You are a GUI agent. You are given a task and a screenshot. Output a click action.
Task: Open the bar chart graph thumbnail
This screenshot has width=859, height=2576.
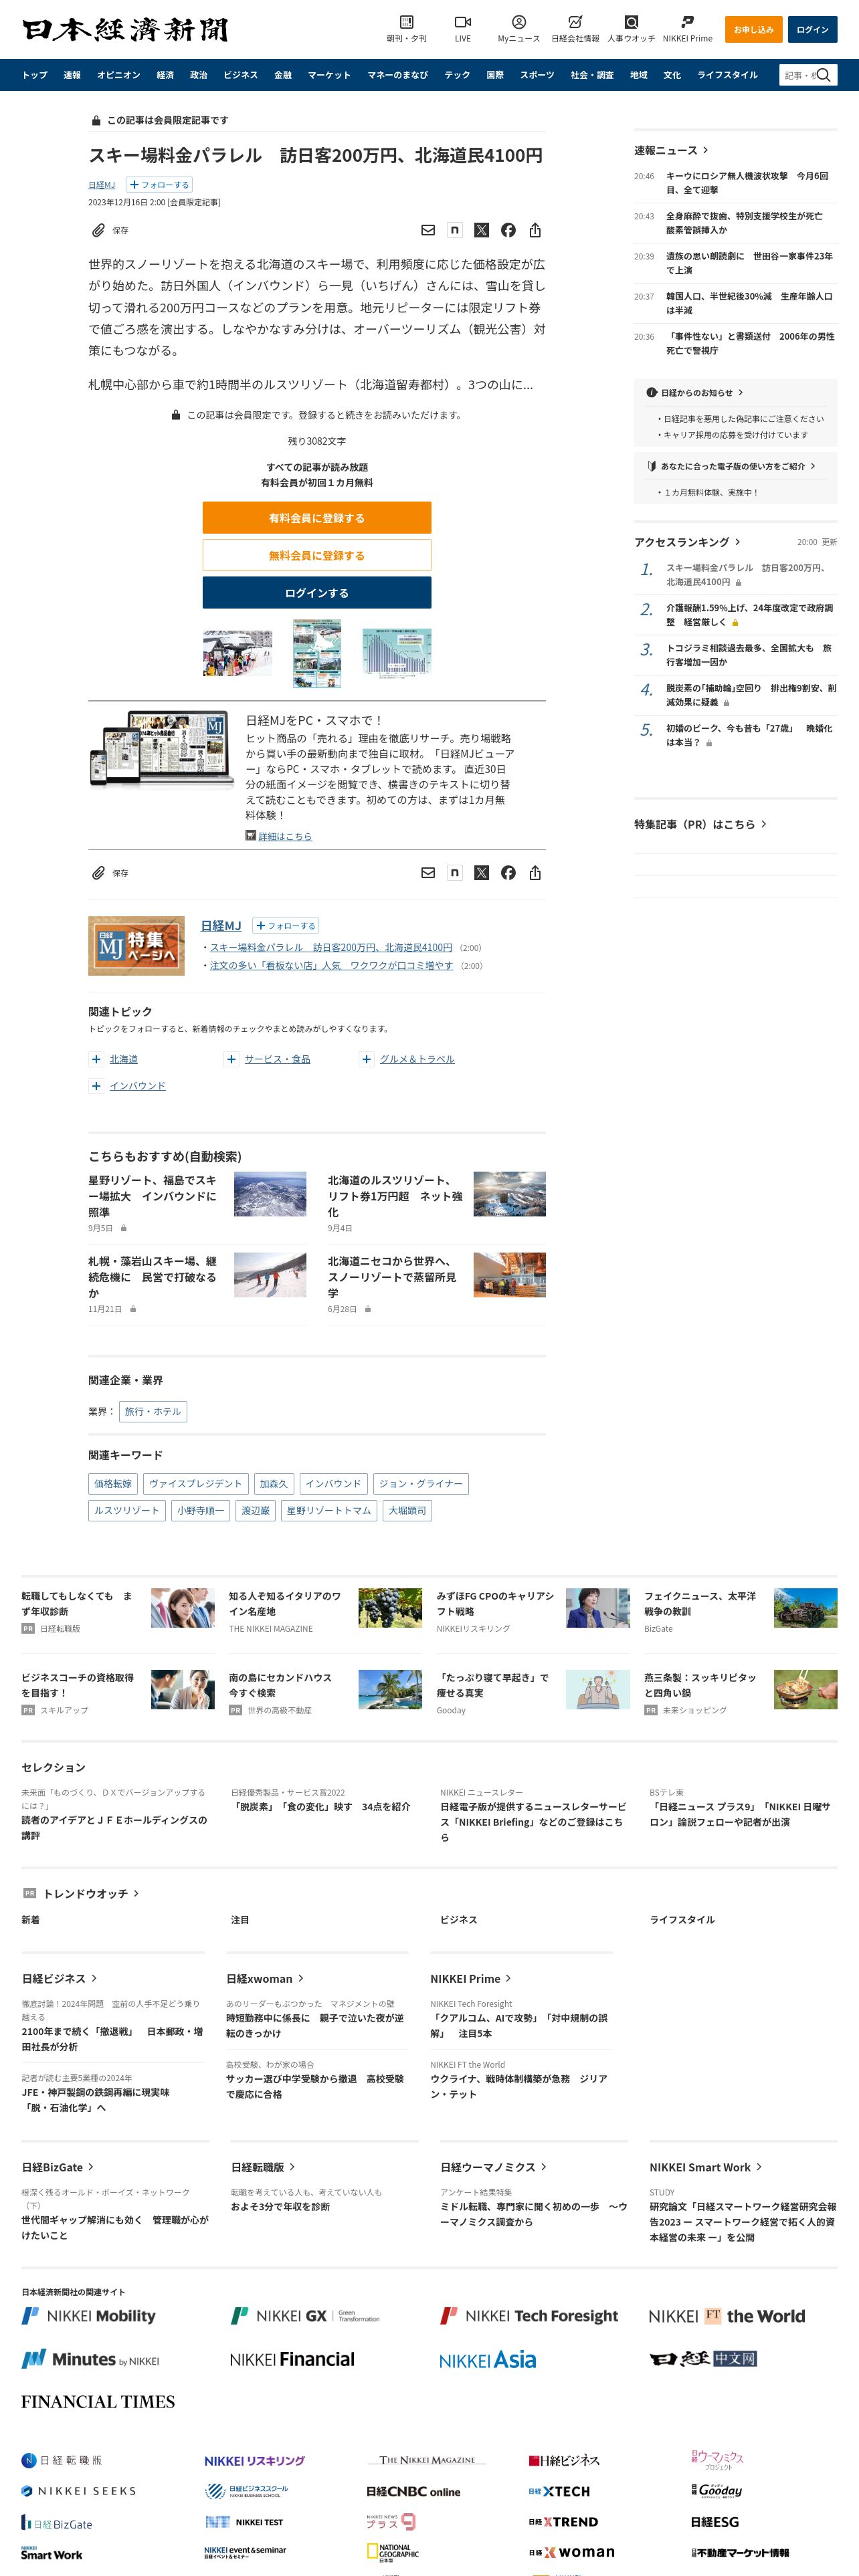[397, 653]
